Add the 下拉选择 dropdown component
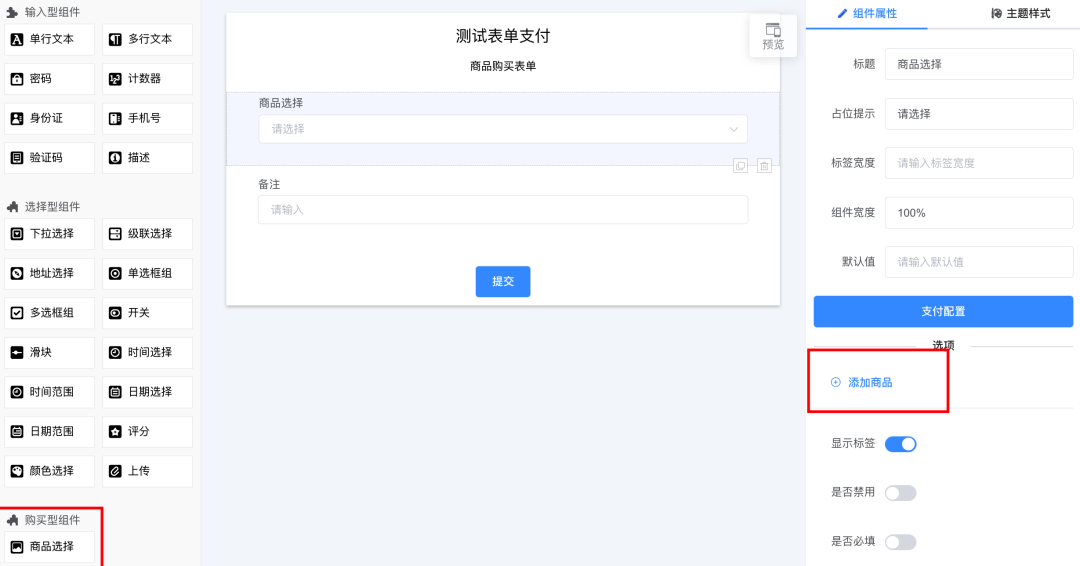Viewport: 1080px width, 566px height. (x=50, y=234)
